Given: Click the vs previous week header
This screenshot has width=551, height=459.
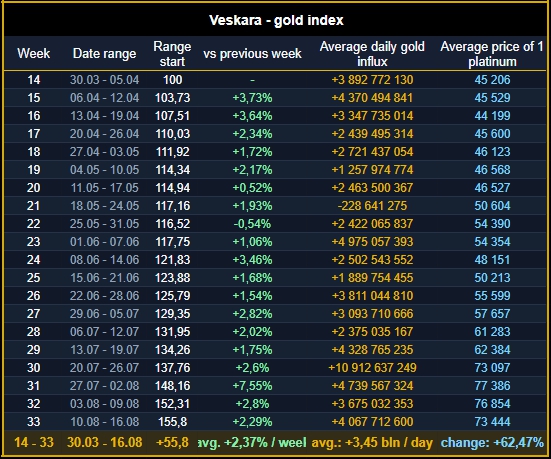Looking at the screenshot, I should [252, 54].
